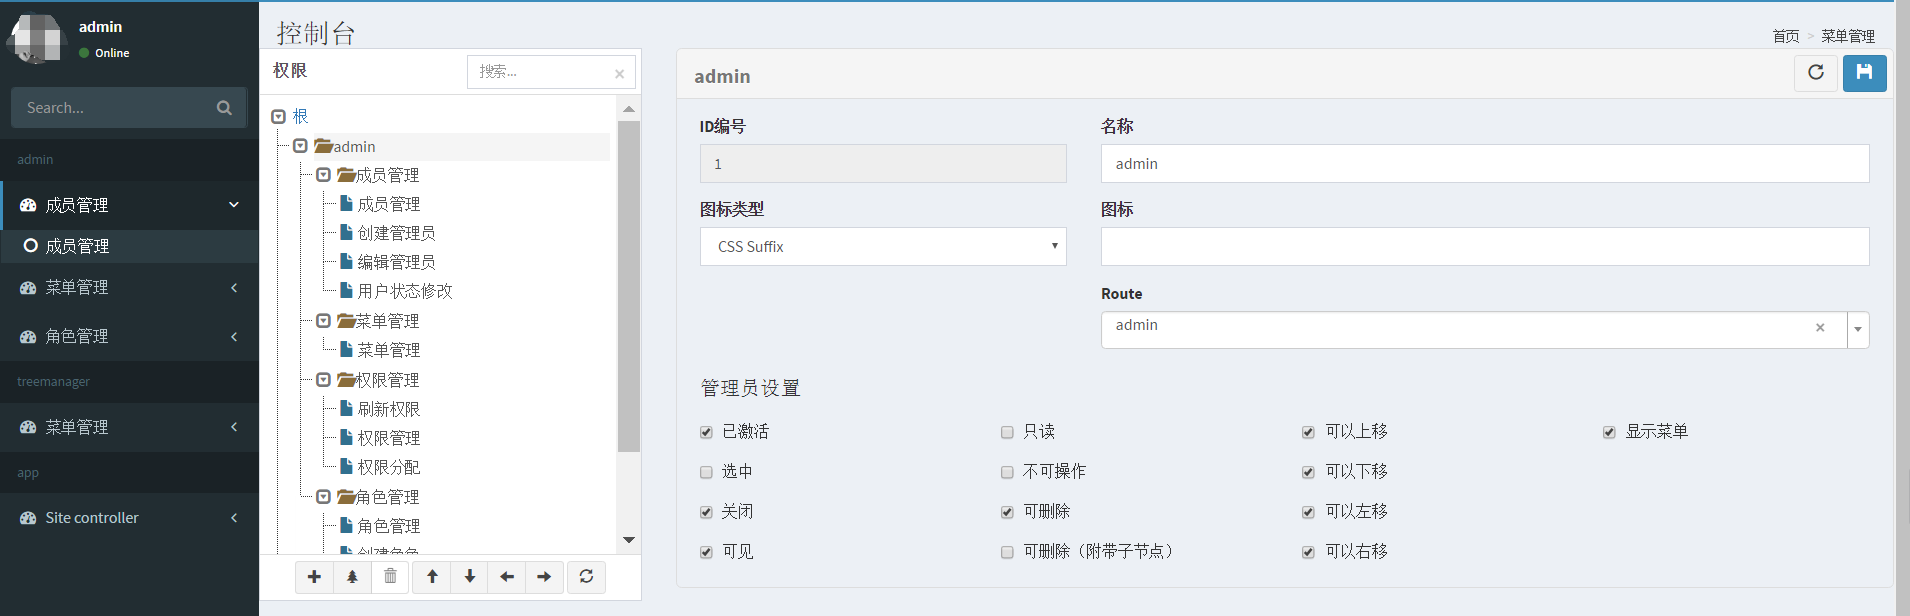1910x616 pixels.
Task: Open the 图标类型 CSS Suffix dropdown
Action: pos(883,247)
